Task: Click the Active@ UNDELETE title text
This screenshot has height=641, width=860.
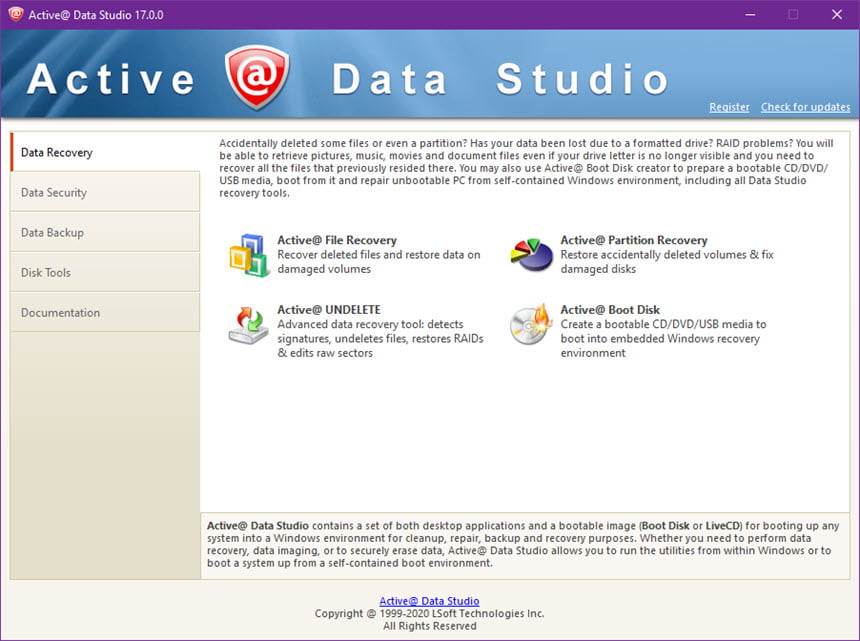Action: click(329, 310)
